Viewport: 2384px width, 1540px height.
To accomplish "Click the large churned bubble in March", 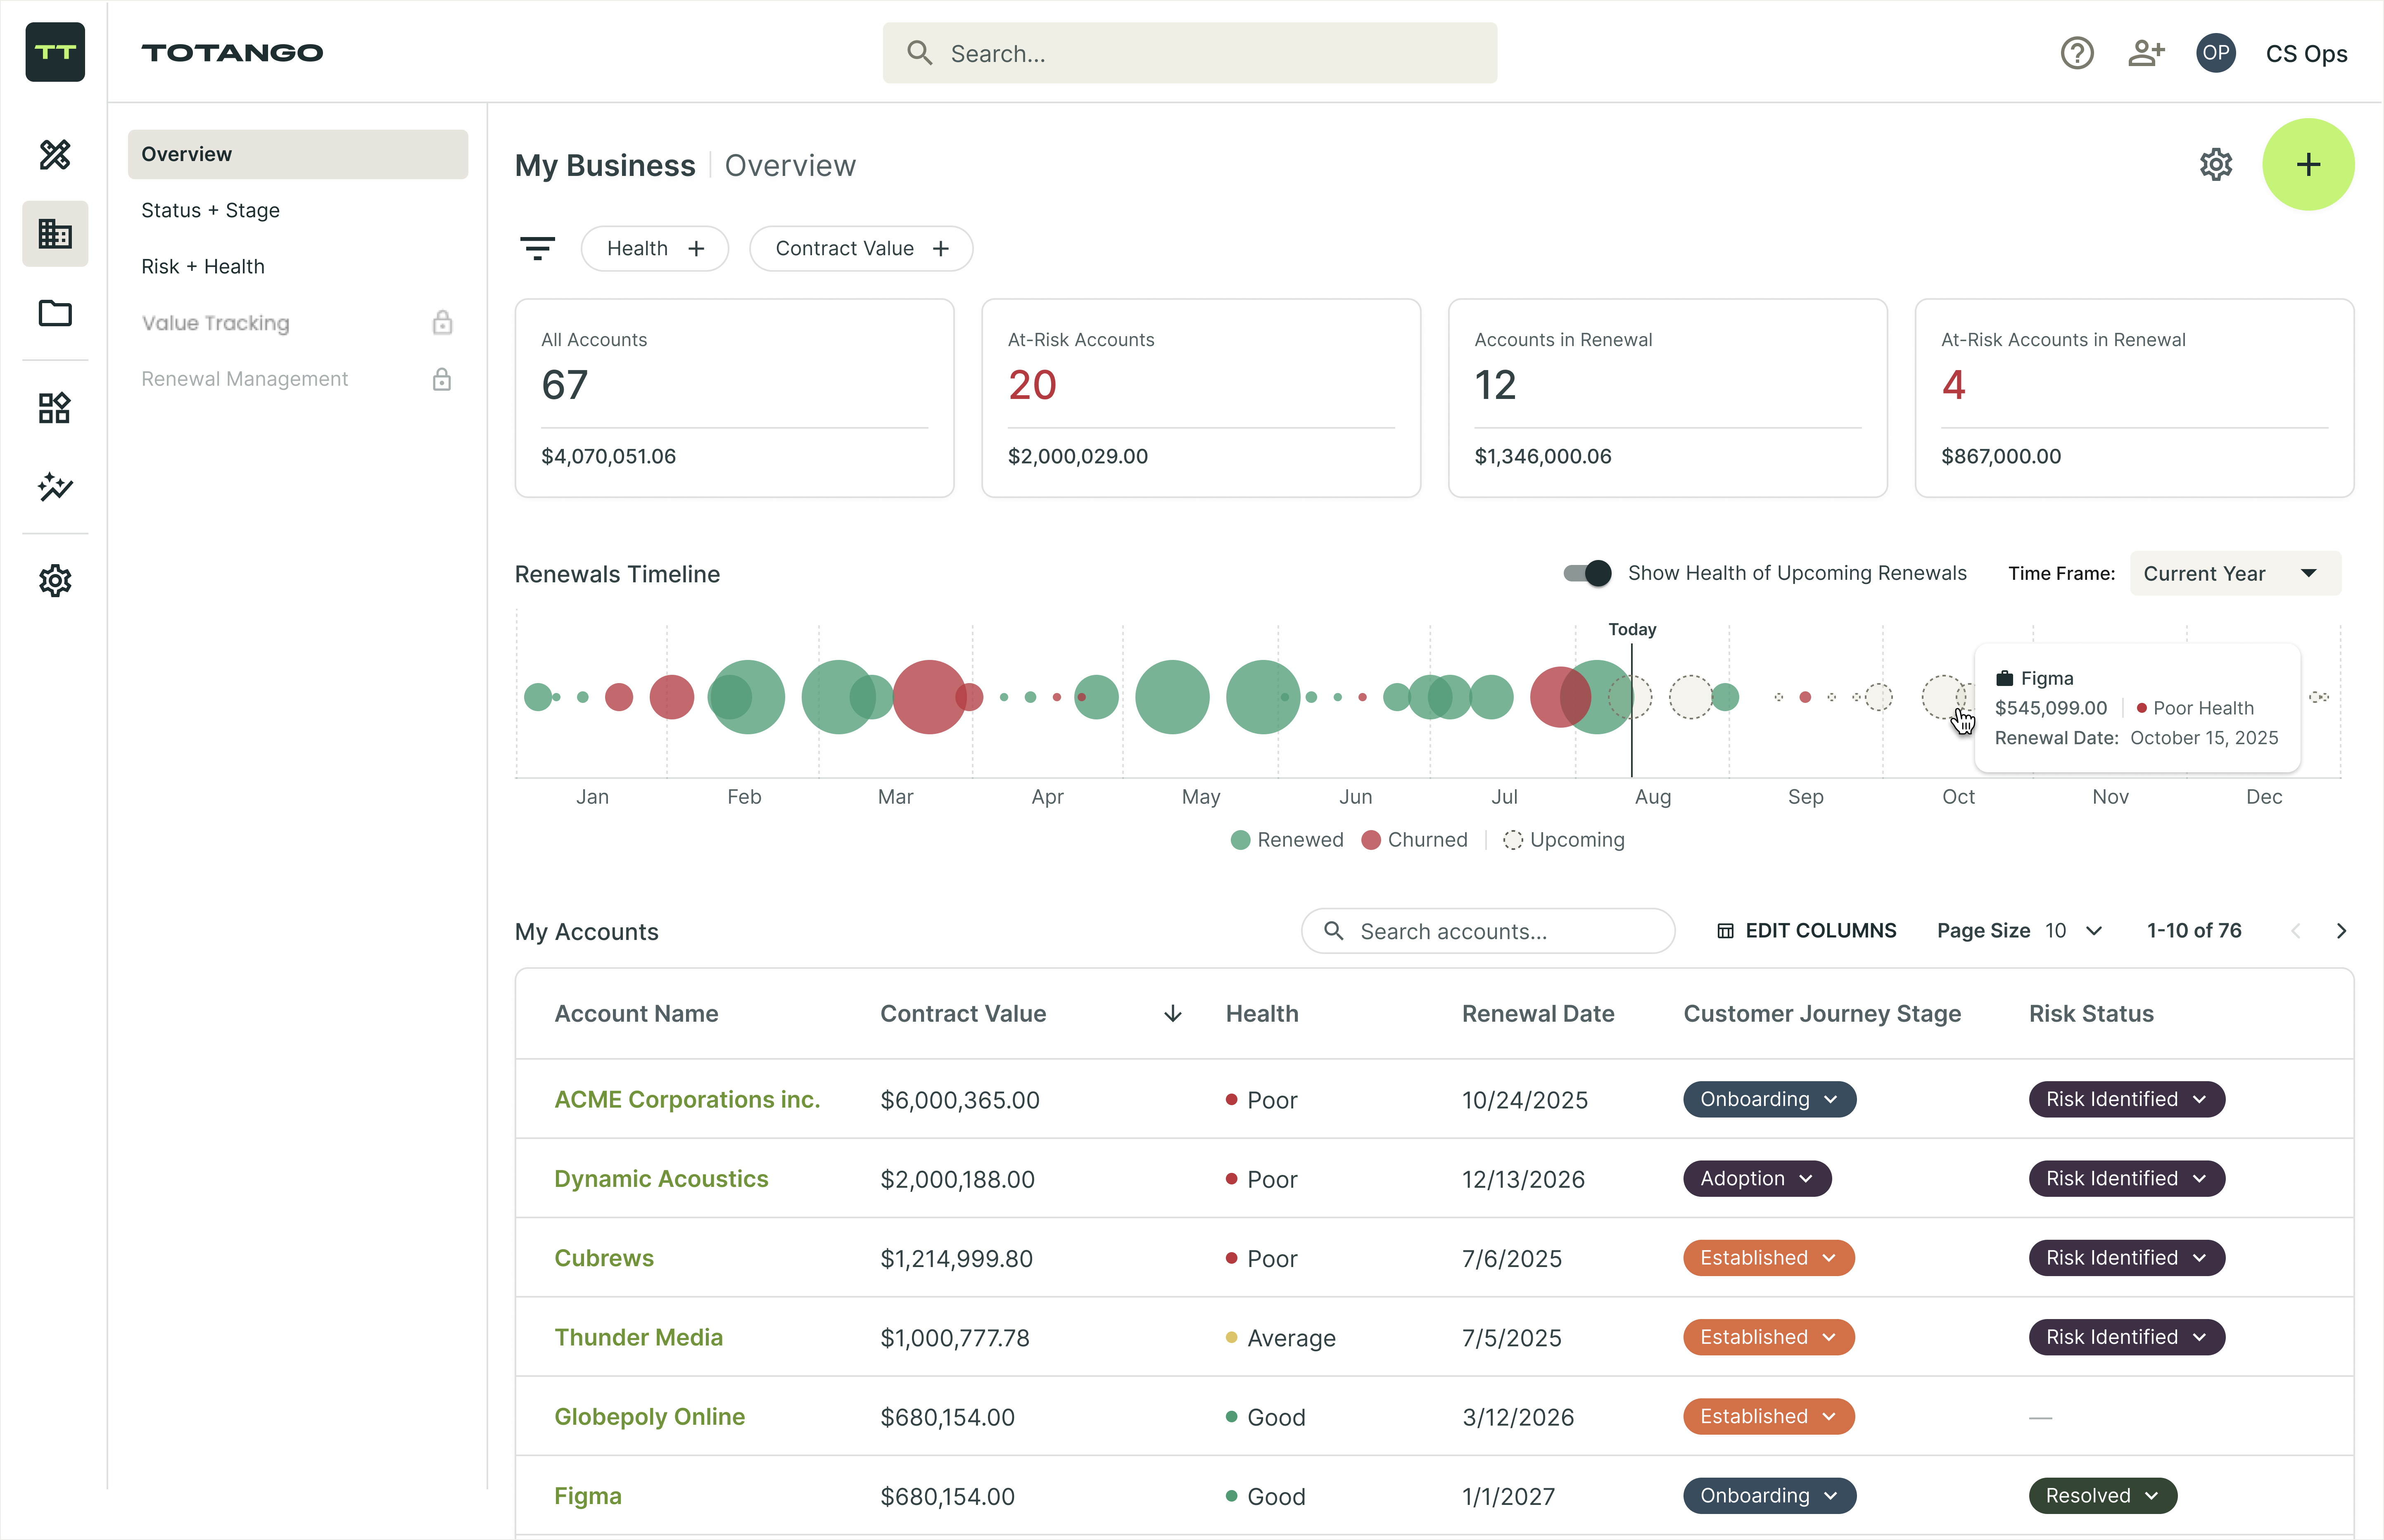I will point(929,697).
